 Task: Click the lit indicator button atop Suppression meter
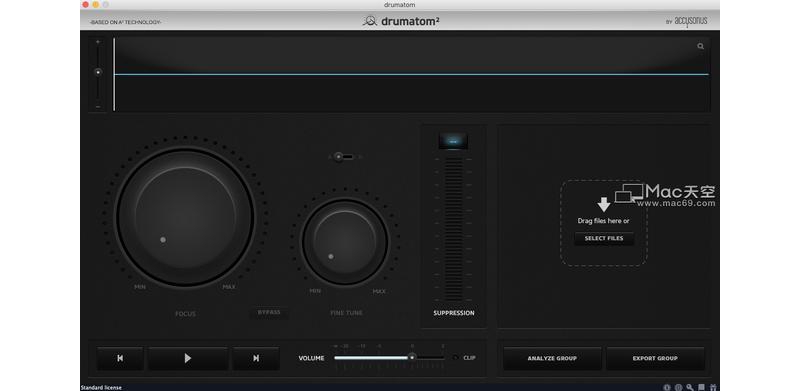pyautogui.click(x=453, y=141)
